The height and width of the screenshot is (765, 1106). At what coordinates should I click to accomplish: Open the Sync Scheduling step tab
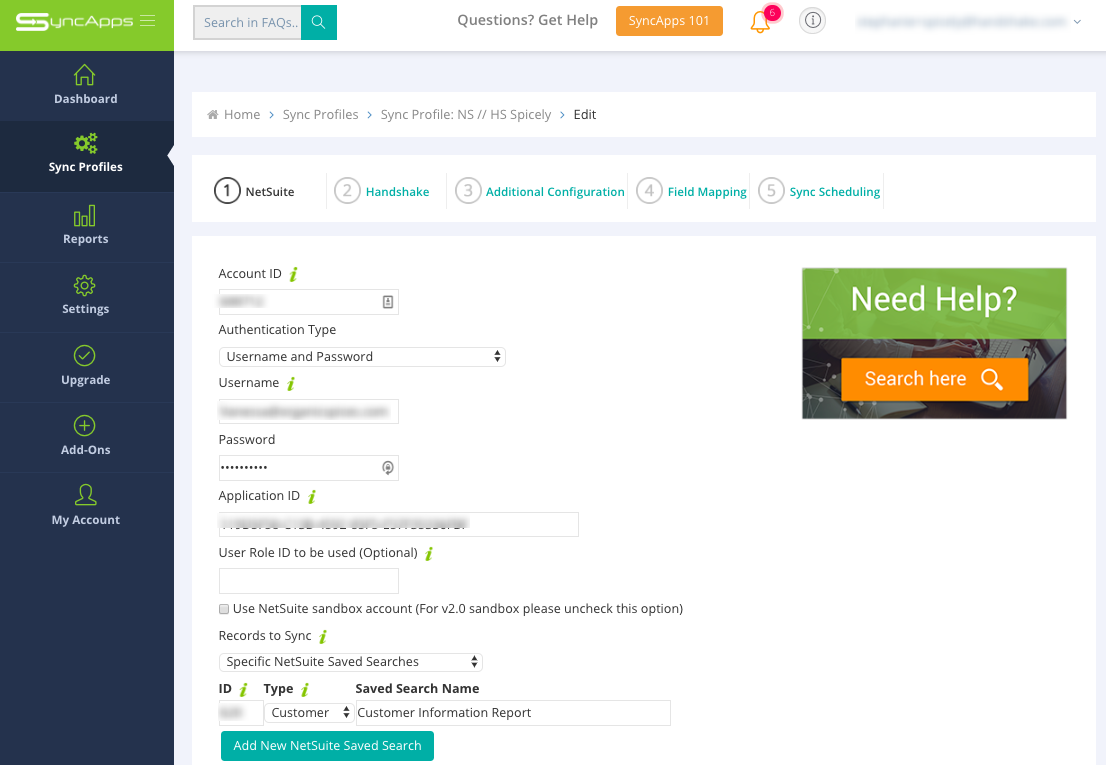pos(834,192)
